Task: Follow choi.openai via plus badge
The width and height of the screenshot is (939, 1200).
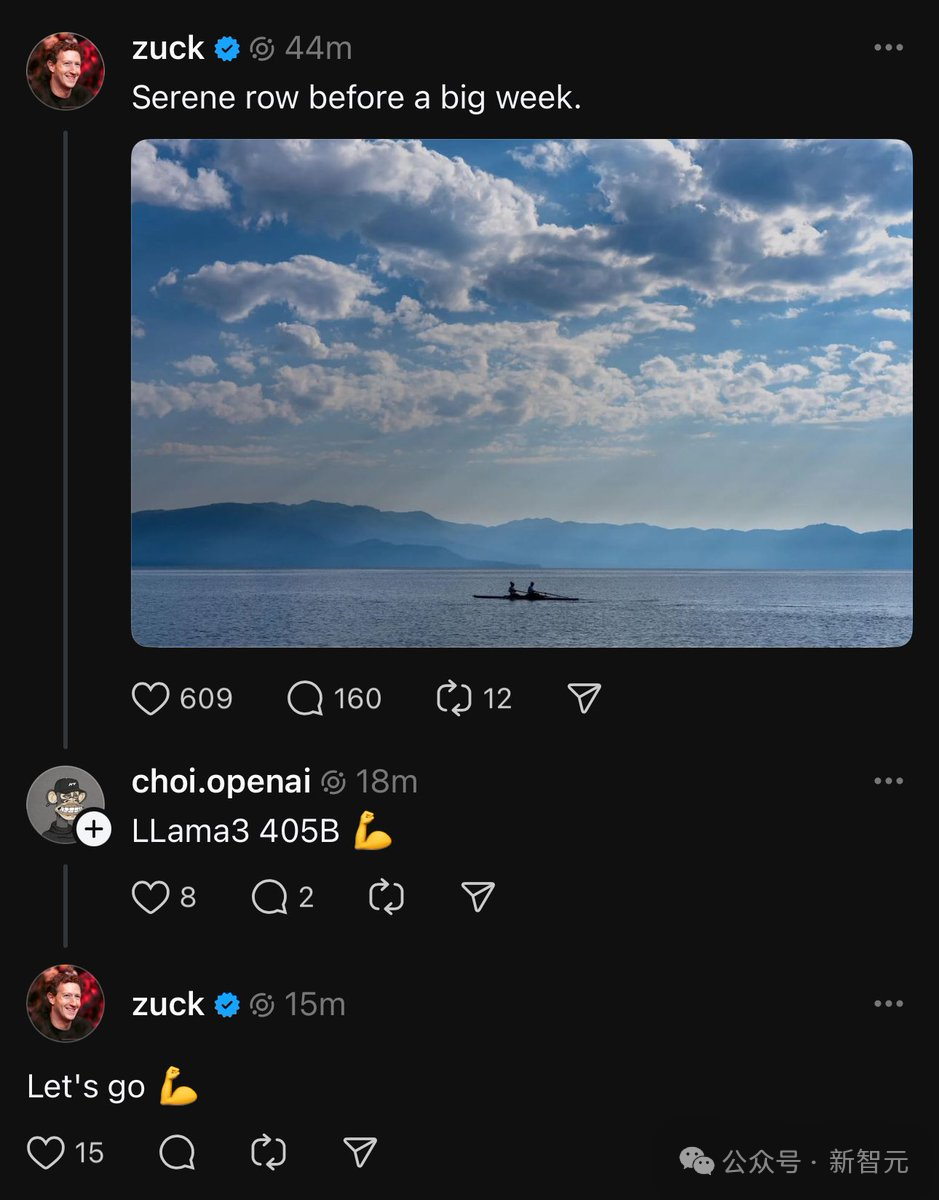Action: [94, 828]
